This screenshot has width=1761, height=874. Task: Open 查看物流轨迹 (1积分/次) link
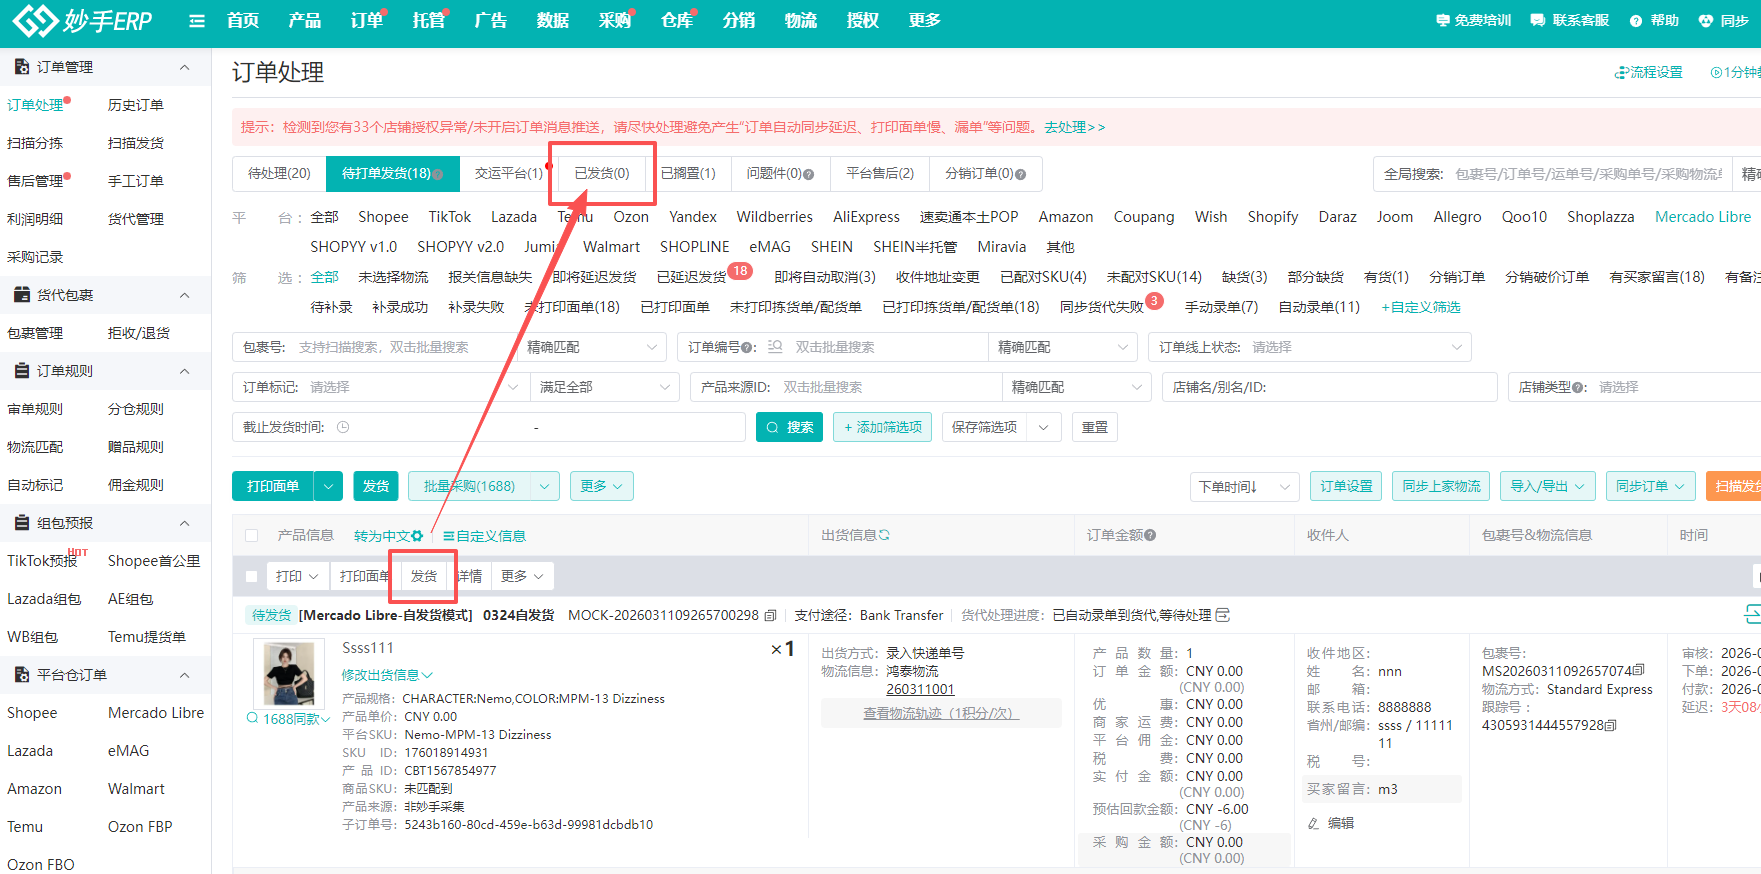[941, 713]
